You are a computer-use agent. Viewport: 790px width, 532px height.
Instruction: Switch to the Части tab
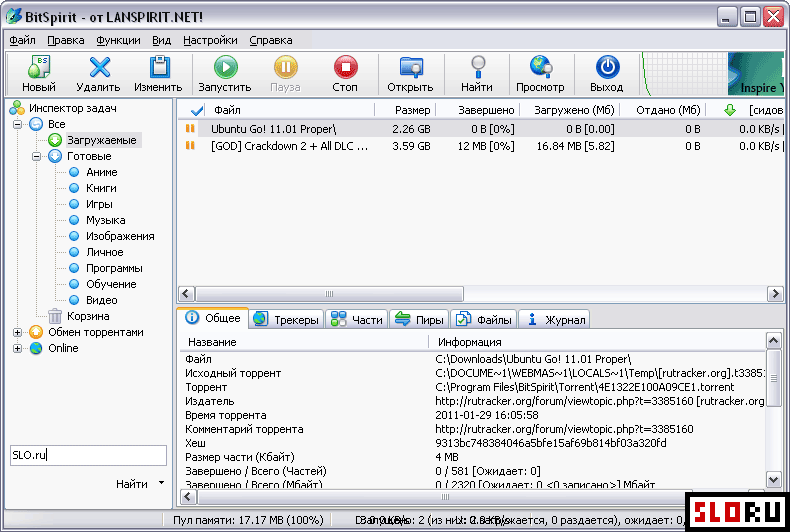point(357,319)
